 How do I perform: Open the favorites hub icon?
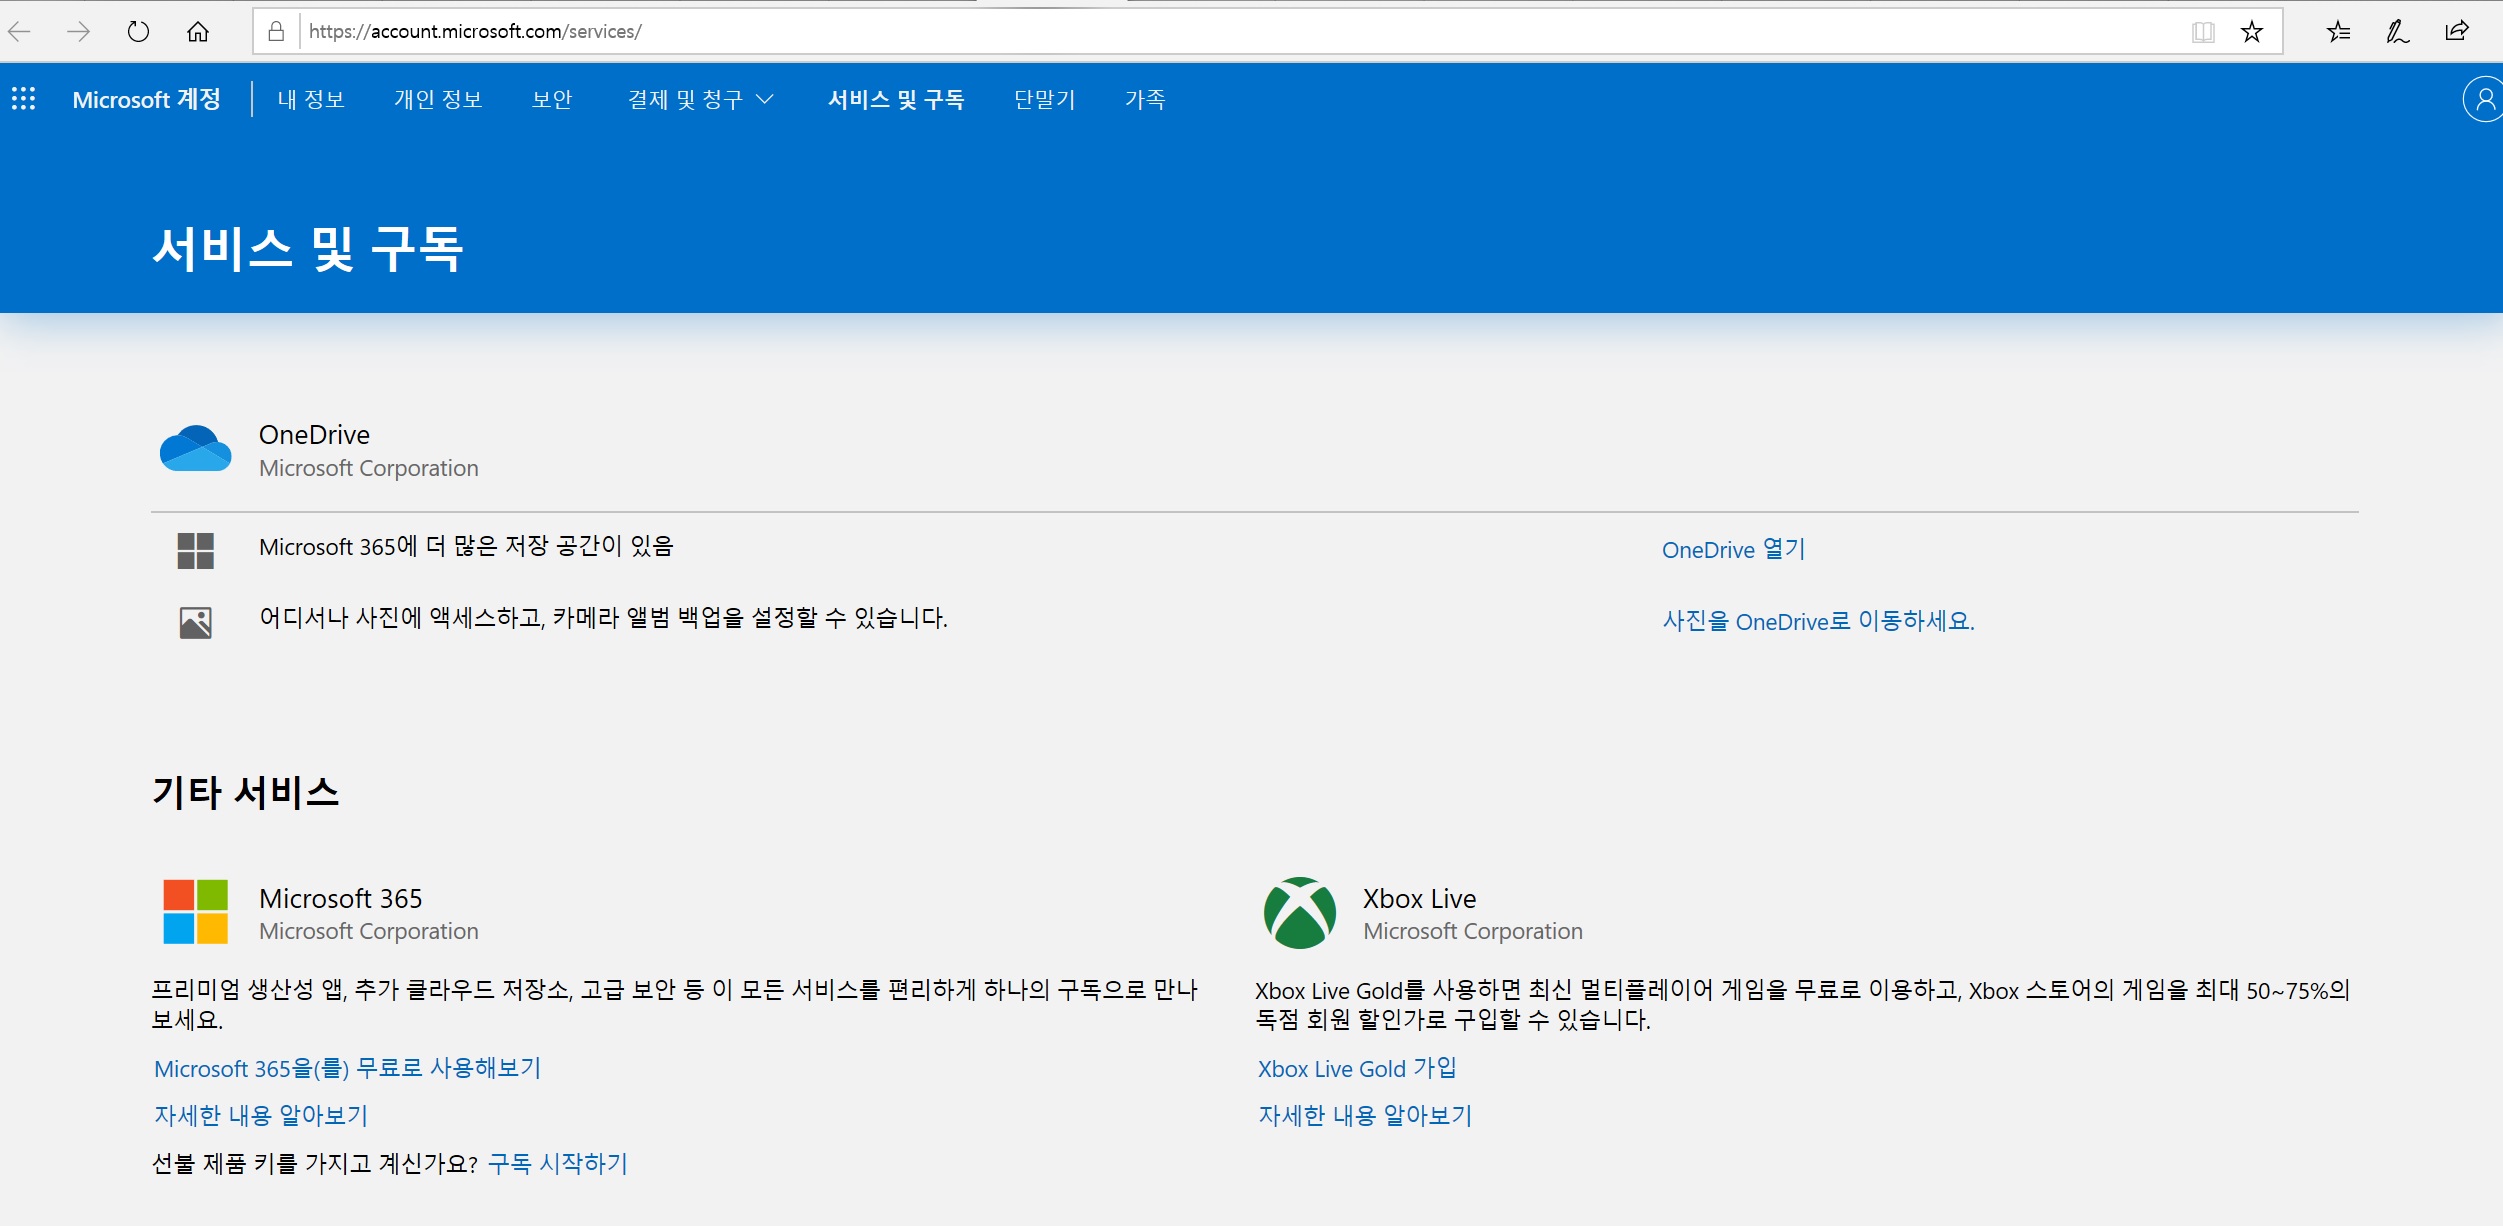click(x=2338, y=32)
